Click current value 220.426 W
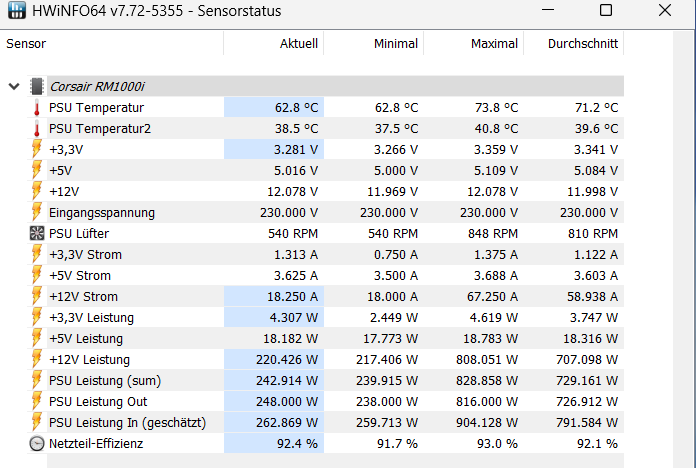 tap(287, 359)
